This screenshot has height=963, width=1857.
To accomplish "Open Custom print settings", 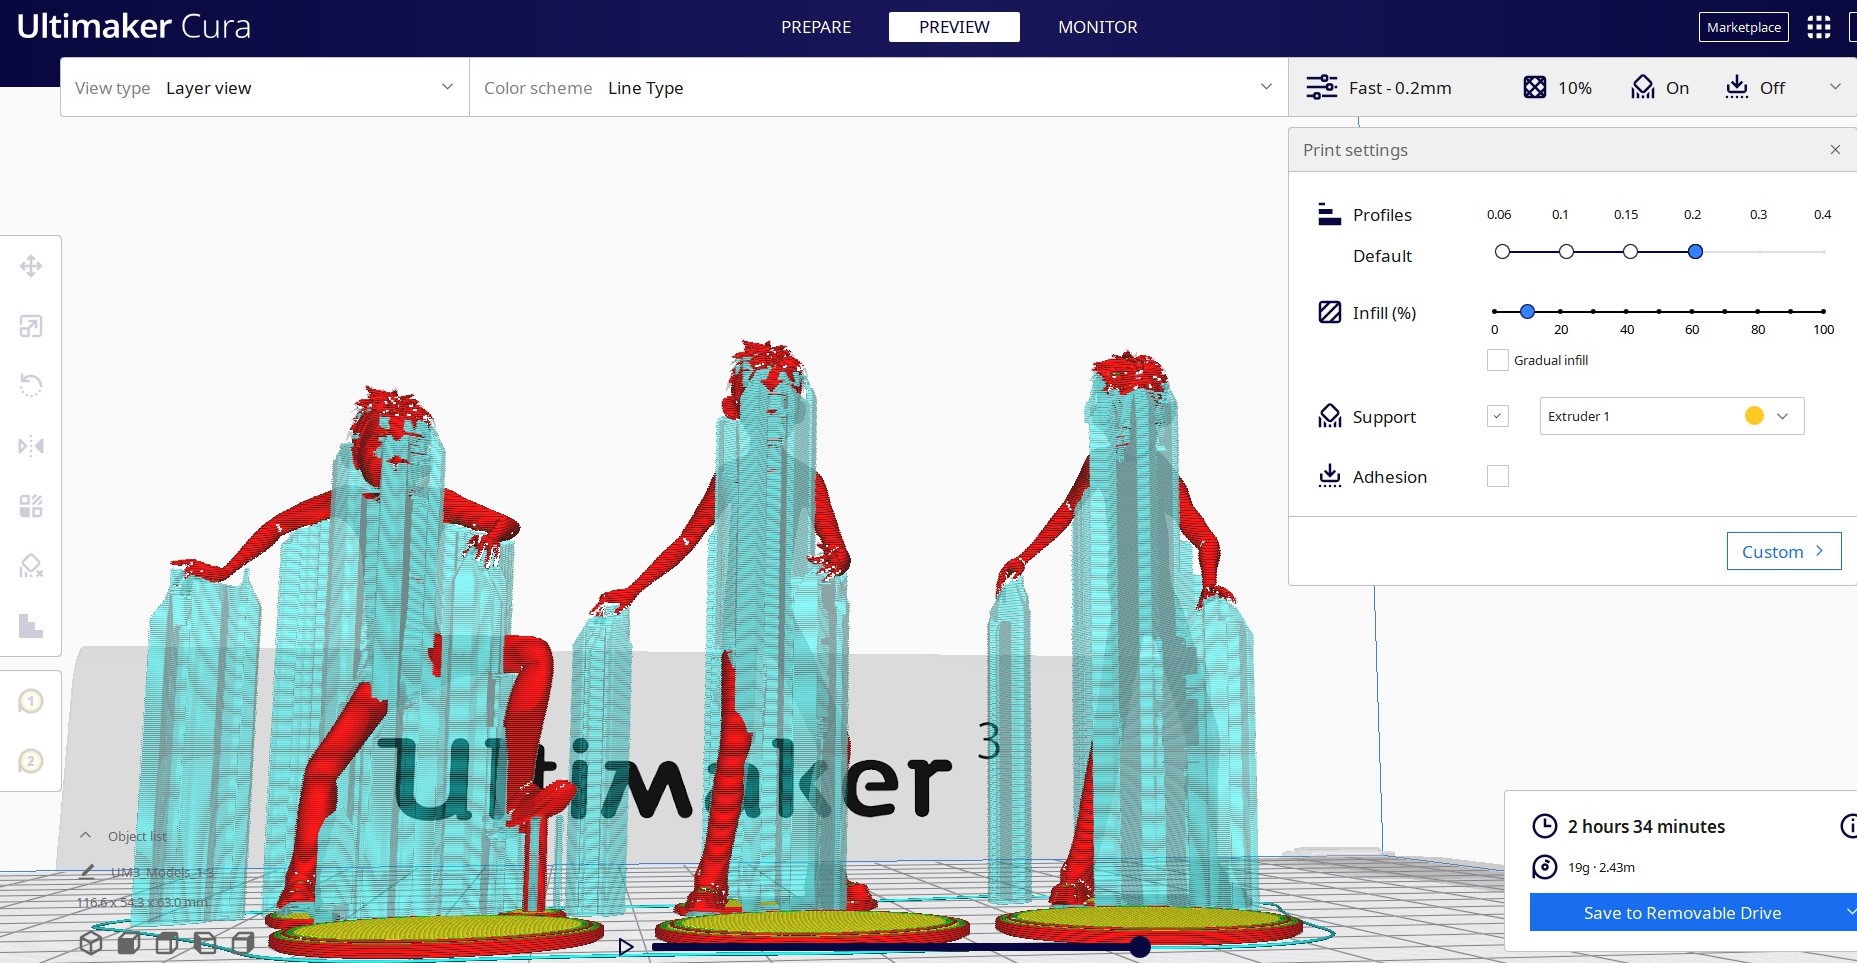I will (x=1783, y=551).
